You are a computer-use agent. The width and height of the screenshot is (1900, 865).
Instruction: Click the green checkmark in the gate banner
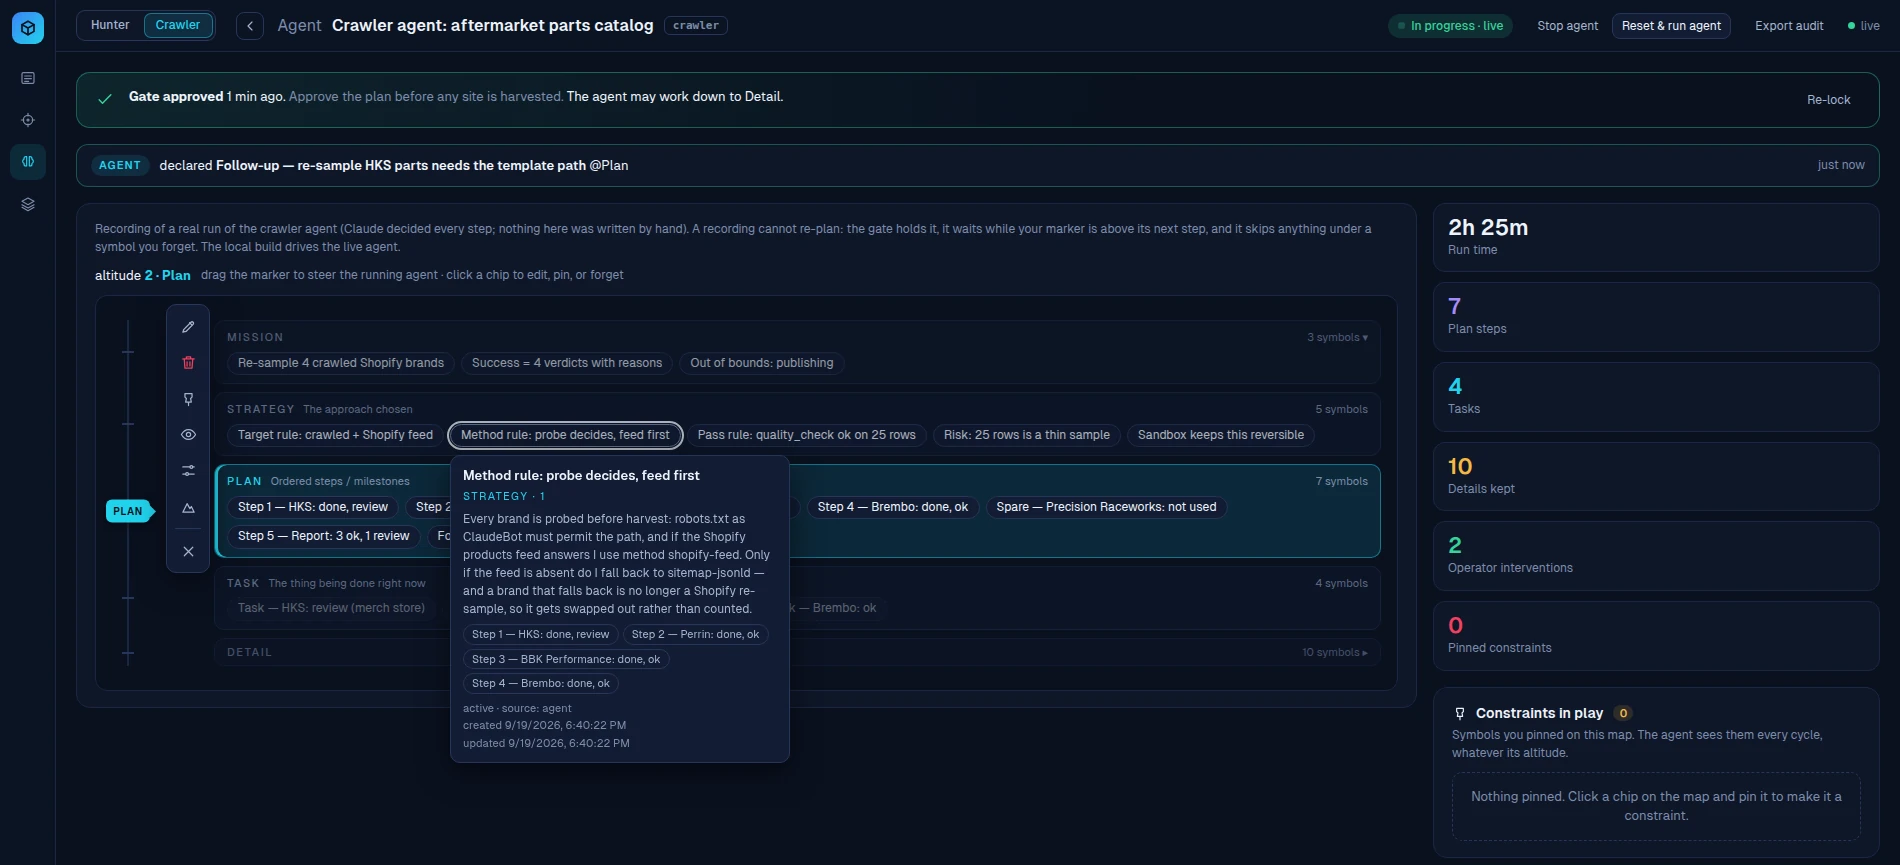105,99
